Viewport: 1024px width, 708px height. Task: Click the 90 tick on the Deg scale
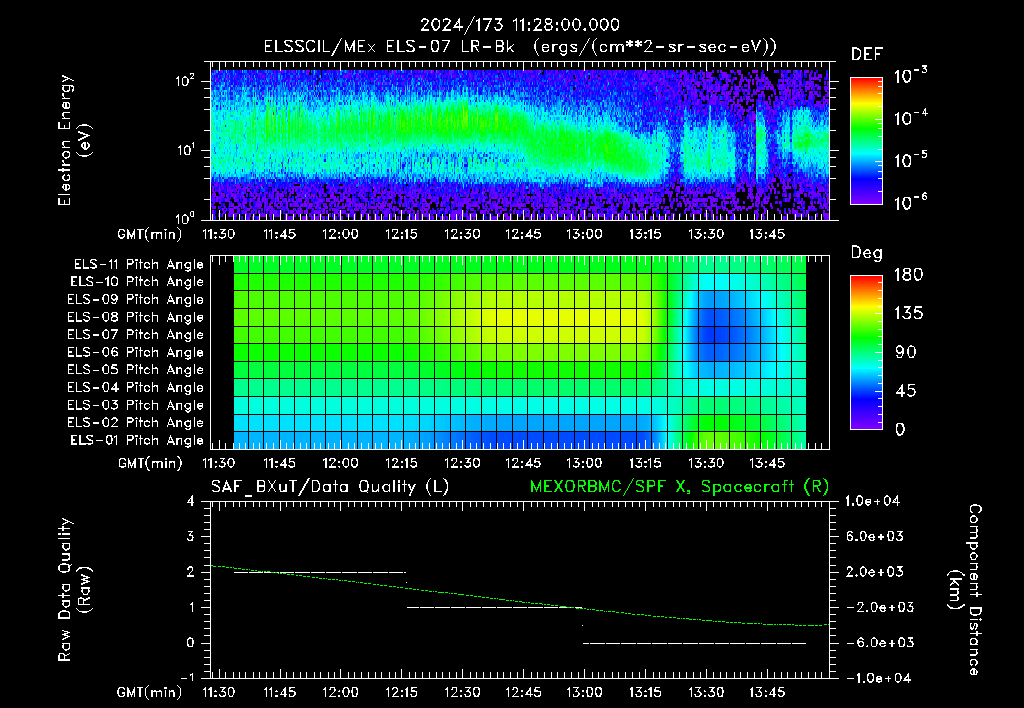point(906,352)
